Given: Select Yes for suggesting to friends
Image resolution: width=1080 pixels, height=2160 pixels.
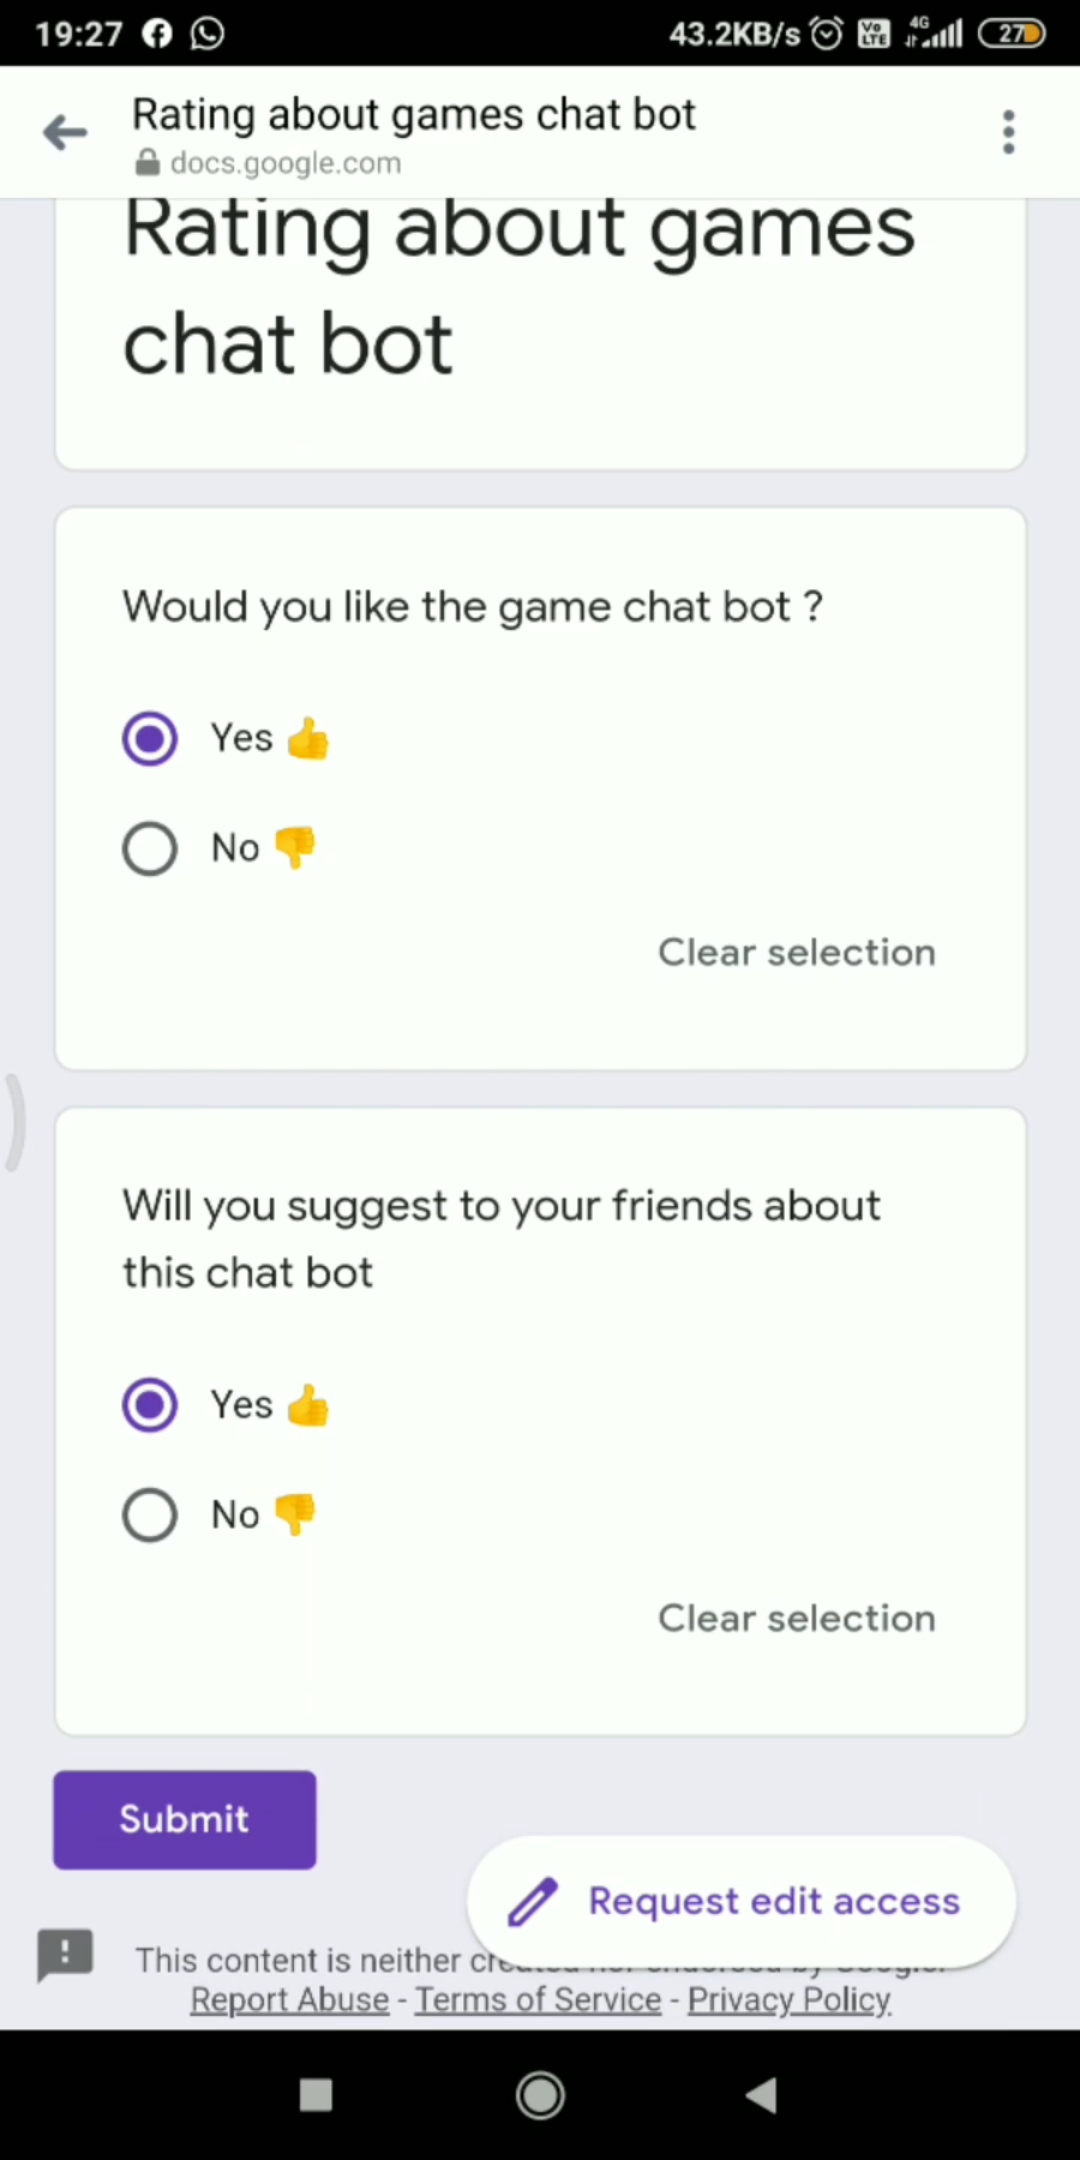Looking at the screenshot, I should tap(150, 1405).
